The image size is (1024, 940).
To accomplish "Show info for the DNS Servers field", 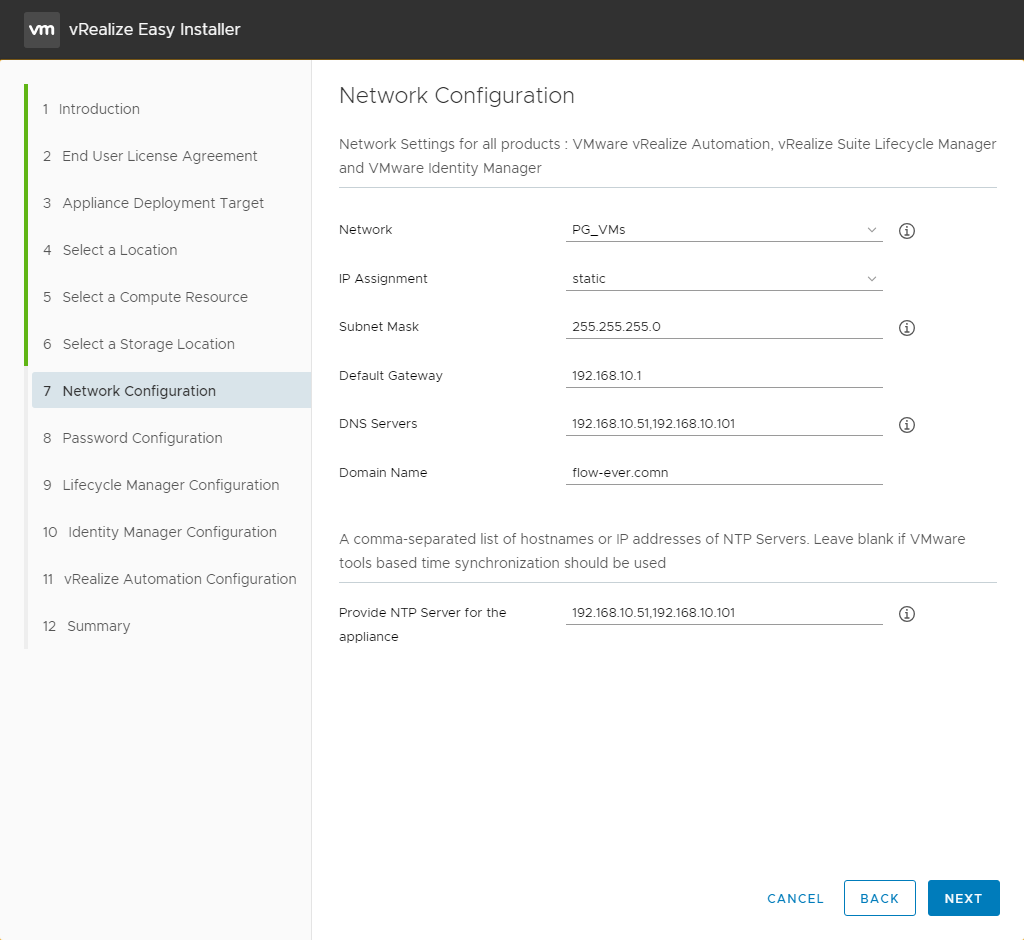I will pyautogui.click(x=906, y=425).
